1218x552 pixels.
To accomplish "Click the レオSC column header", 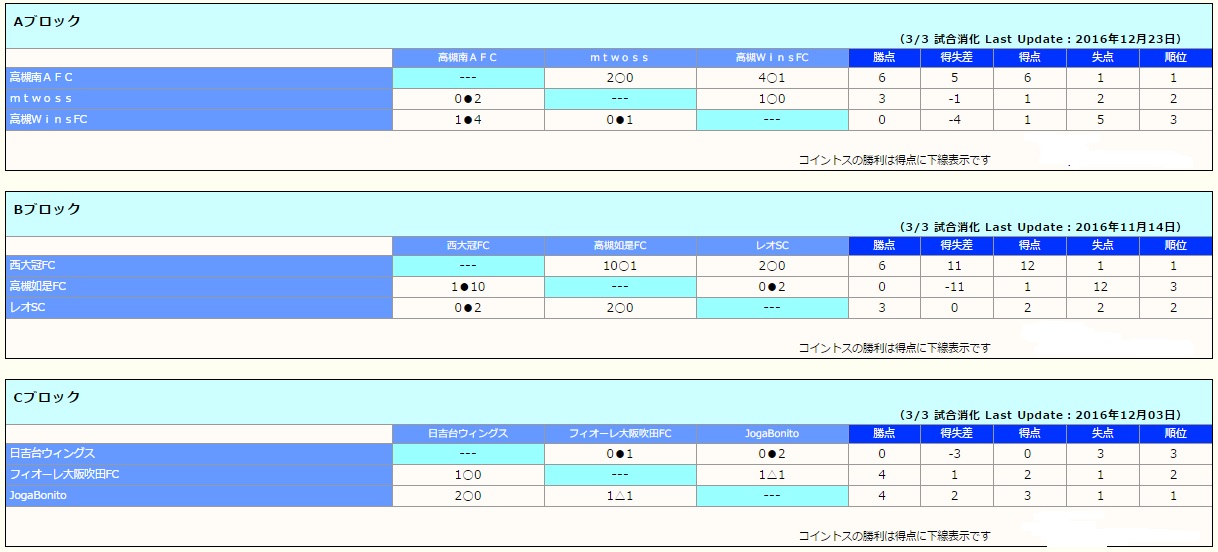I will [x=772, y=246].
